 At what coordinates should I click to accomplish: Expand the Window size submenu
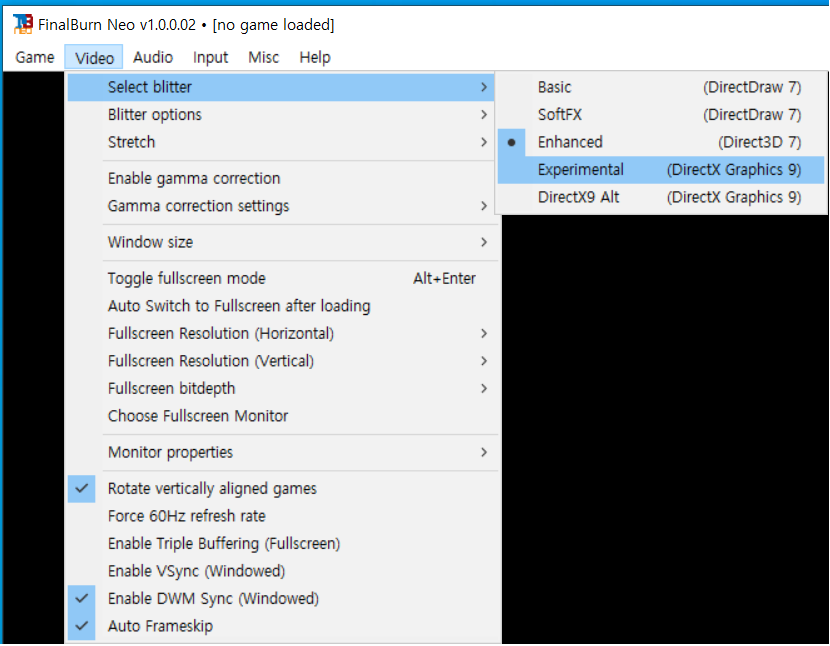[281, 243]
